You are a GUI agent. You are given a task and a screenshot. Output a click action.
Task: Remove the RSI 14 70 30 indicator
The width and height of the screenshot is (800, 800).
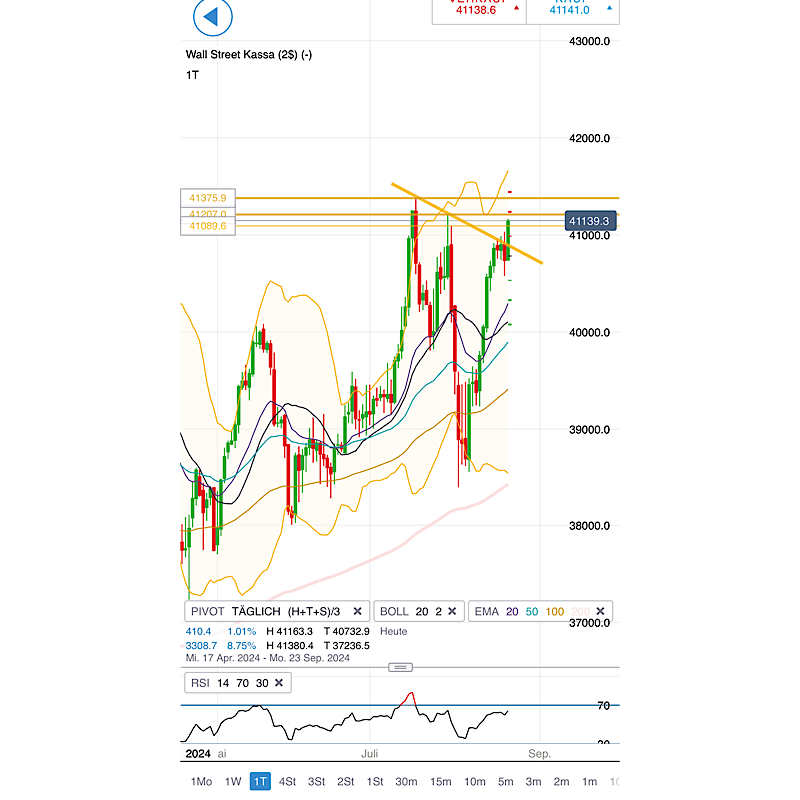(x=278, y=682)
